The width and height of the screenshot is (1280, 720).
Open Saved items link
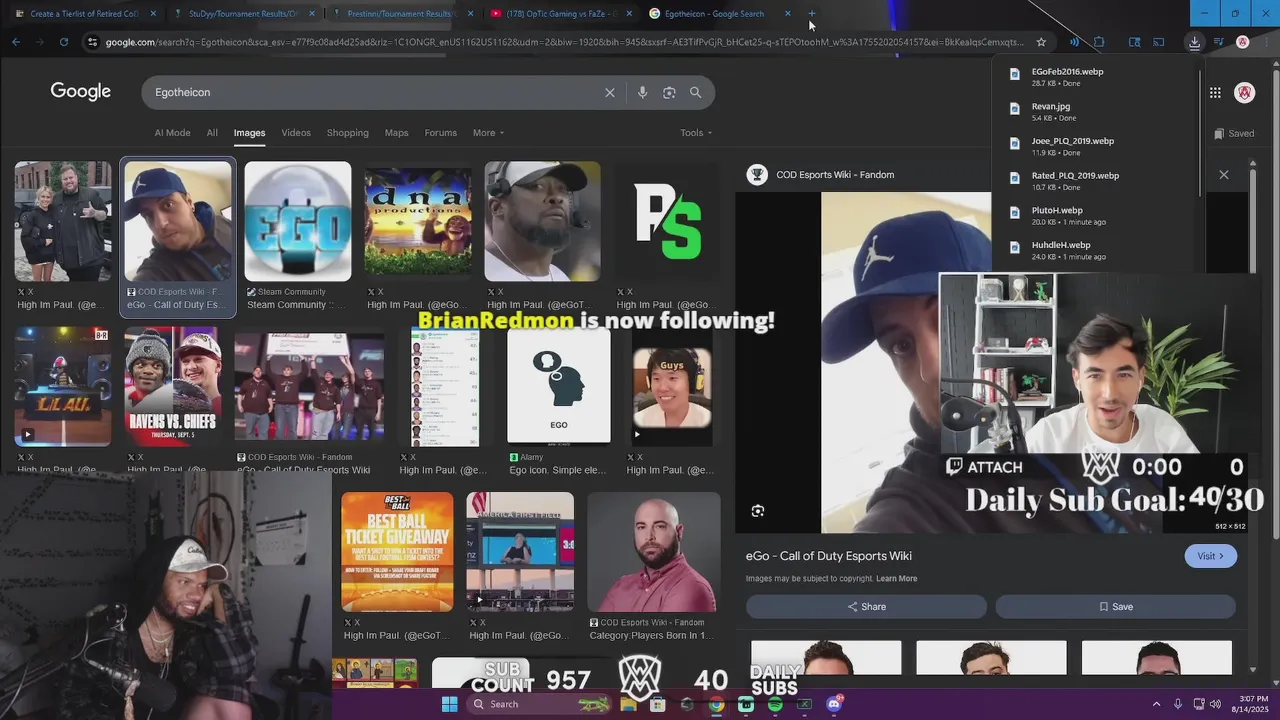click(1234, 133)
